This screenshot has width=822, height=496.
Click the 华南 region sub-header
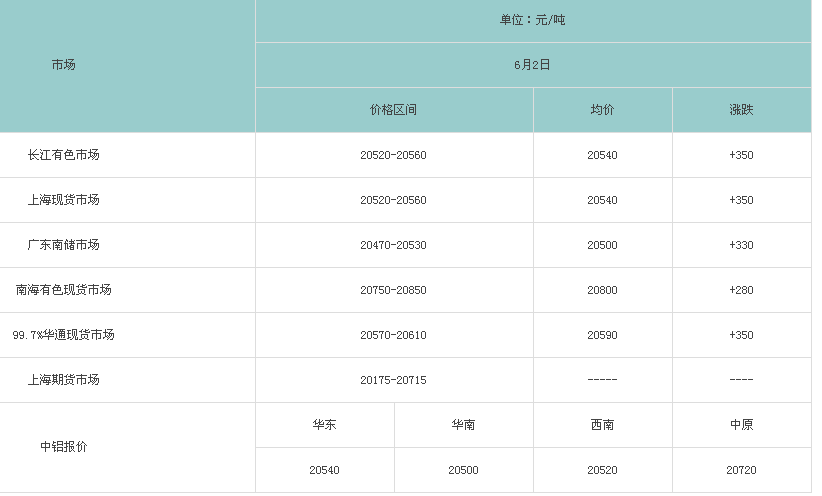click(x=463, y=425)
